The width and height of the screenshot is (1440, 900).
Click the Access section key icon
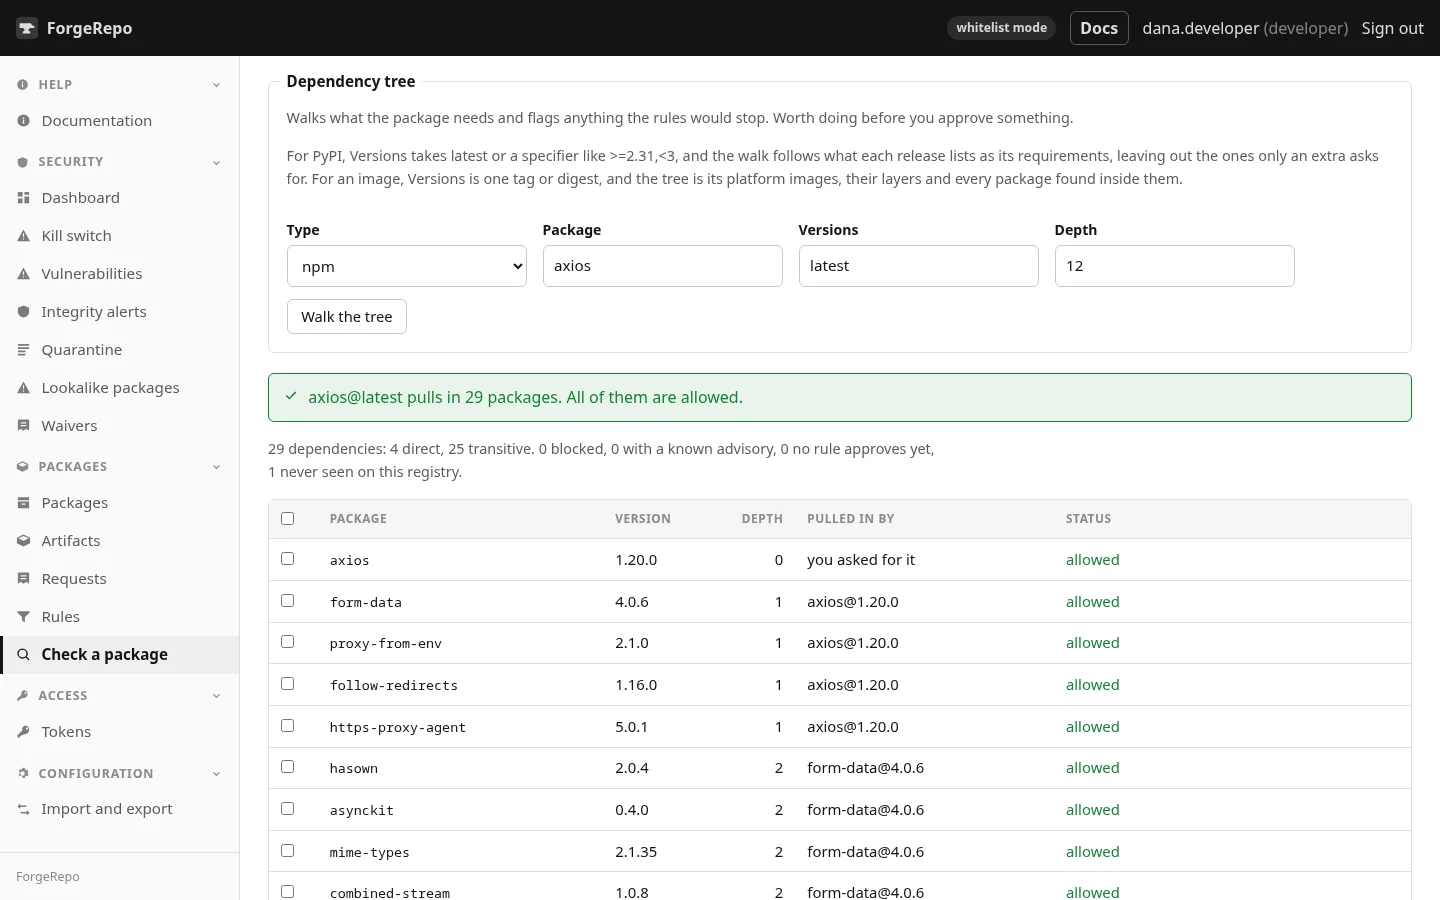pos(22,696)
